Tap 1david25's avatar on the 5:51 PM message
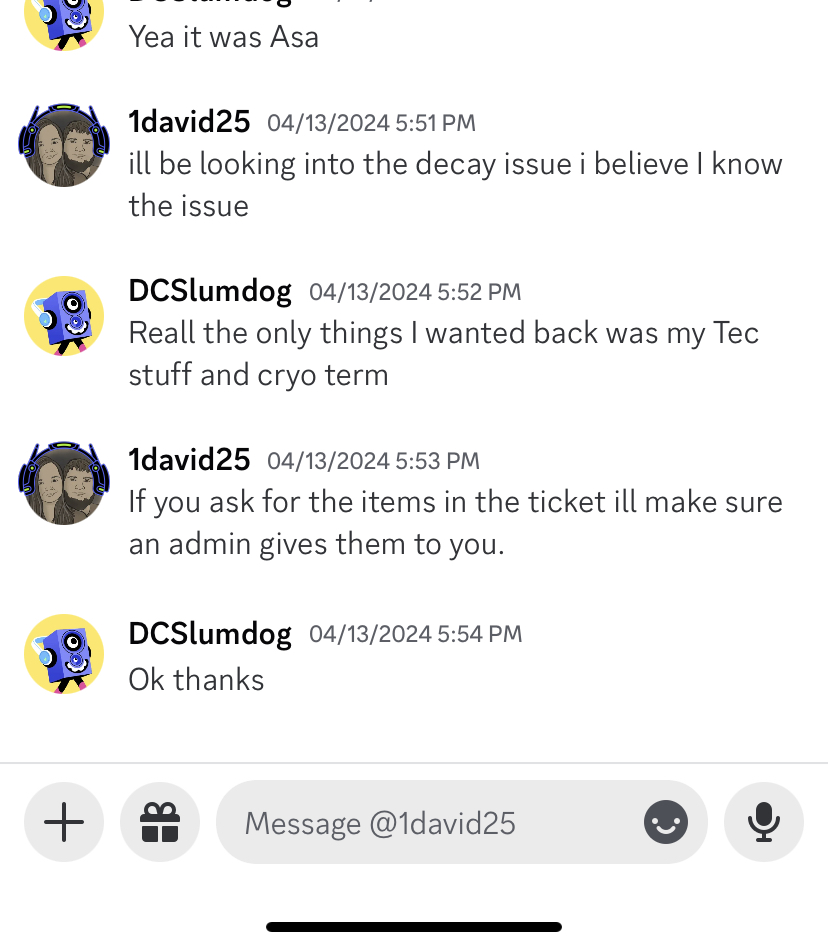Image resolution: width=828 pixels, height=948 pixels. click(64, 145)
